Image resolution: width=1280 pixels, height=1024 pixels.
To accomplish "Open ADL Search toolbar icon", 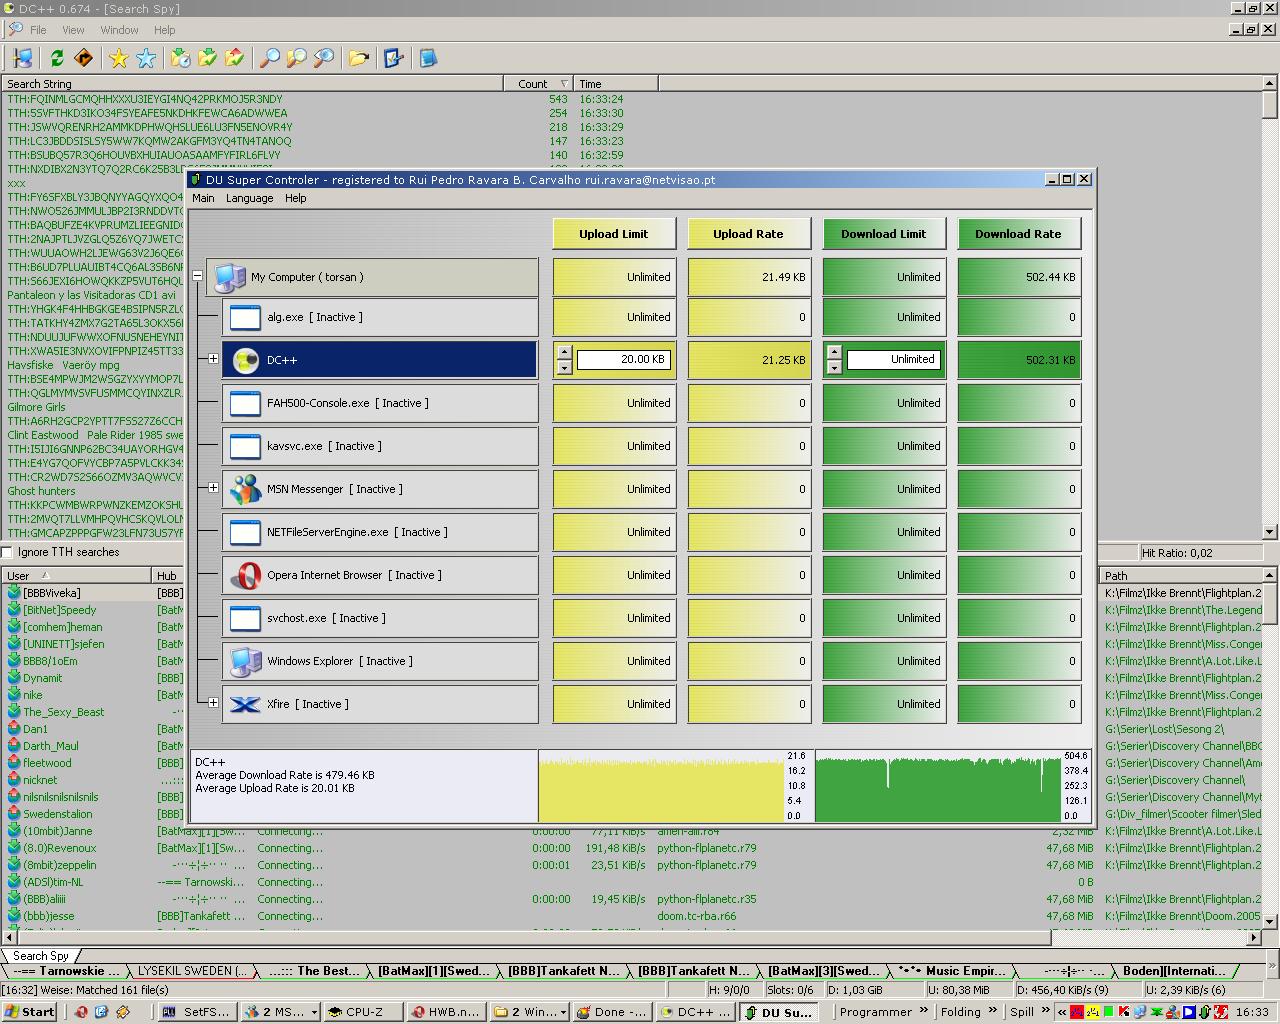I will click(297, 58).
